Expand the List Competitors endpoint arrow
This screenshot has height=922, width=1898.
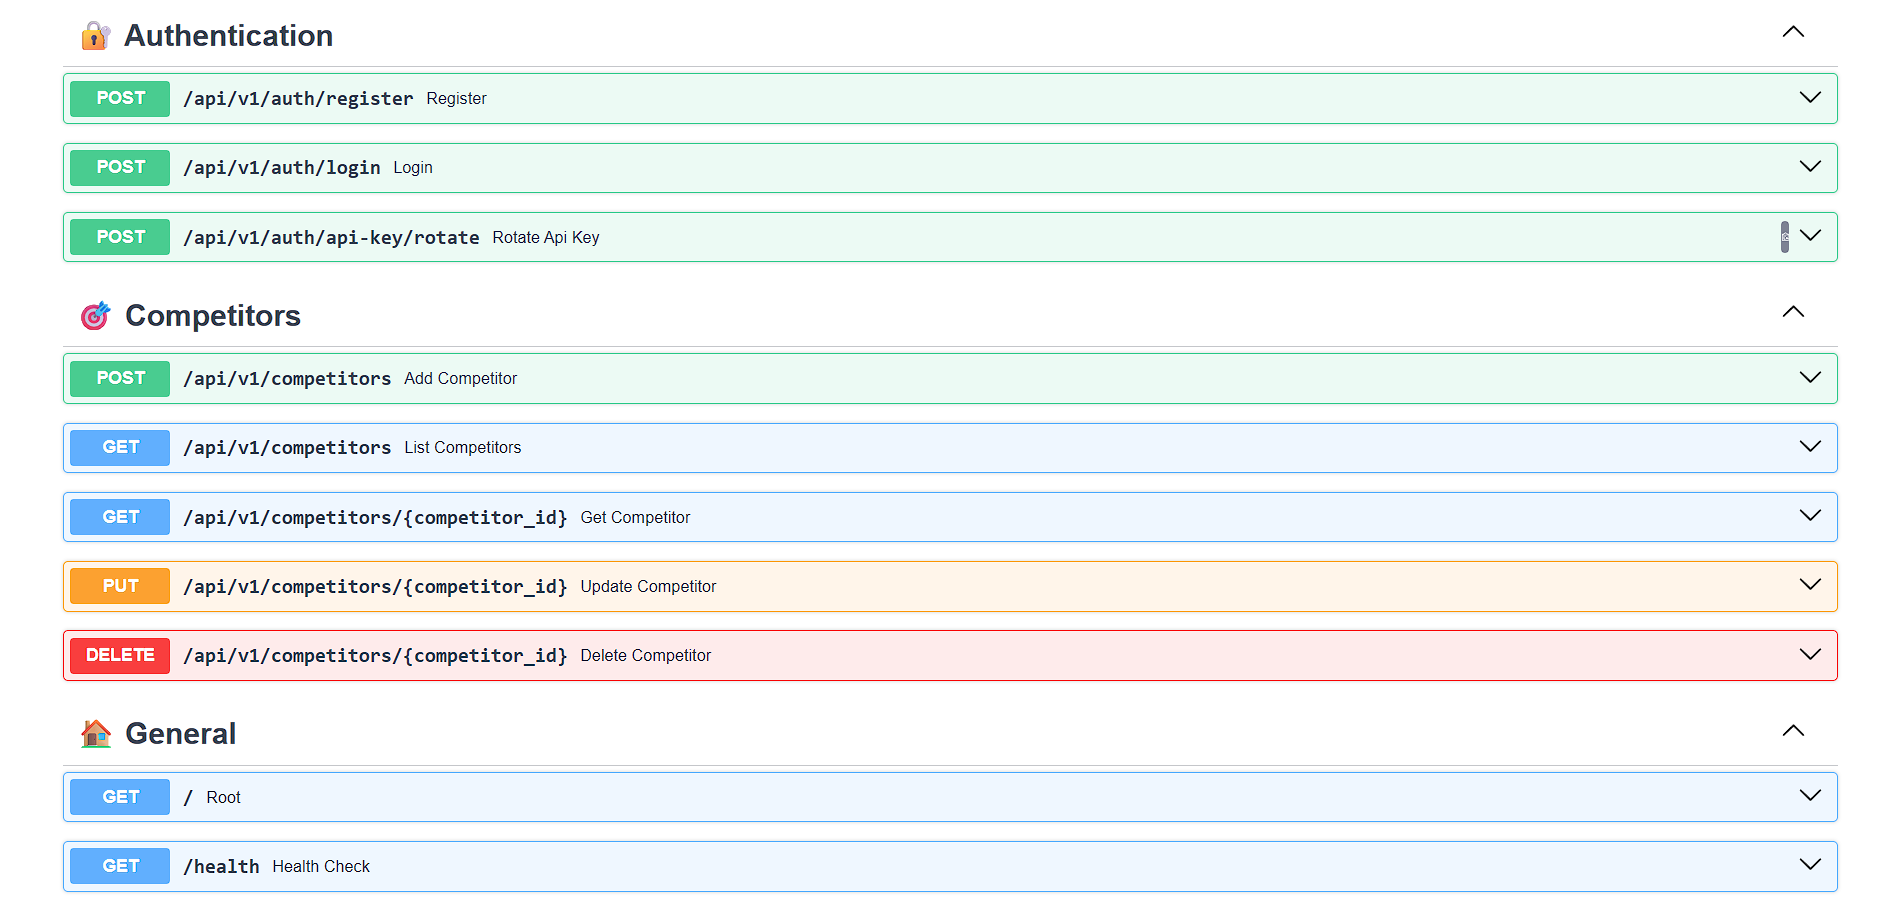point(1810,447)
